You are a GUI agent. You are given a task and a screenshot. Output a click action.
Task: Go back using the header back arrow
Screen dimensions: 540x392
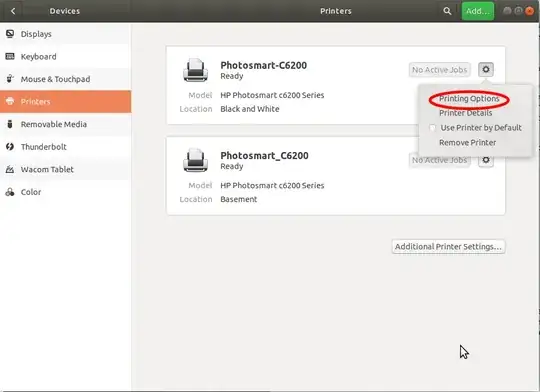click(13, 11)
